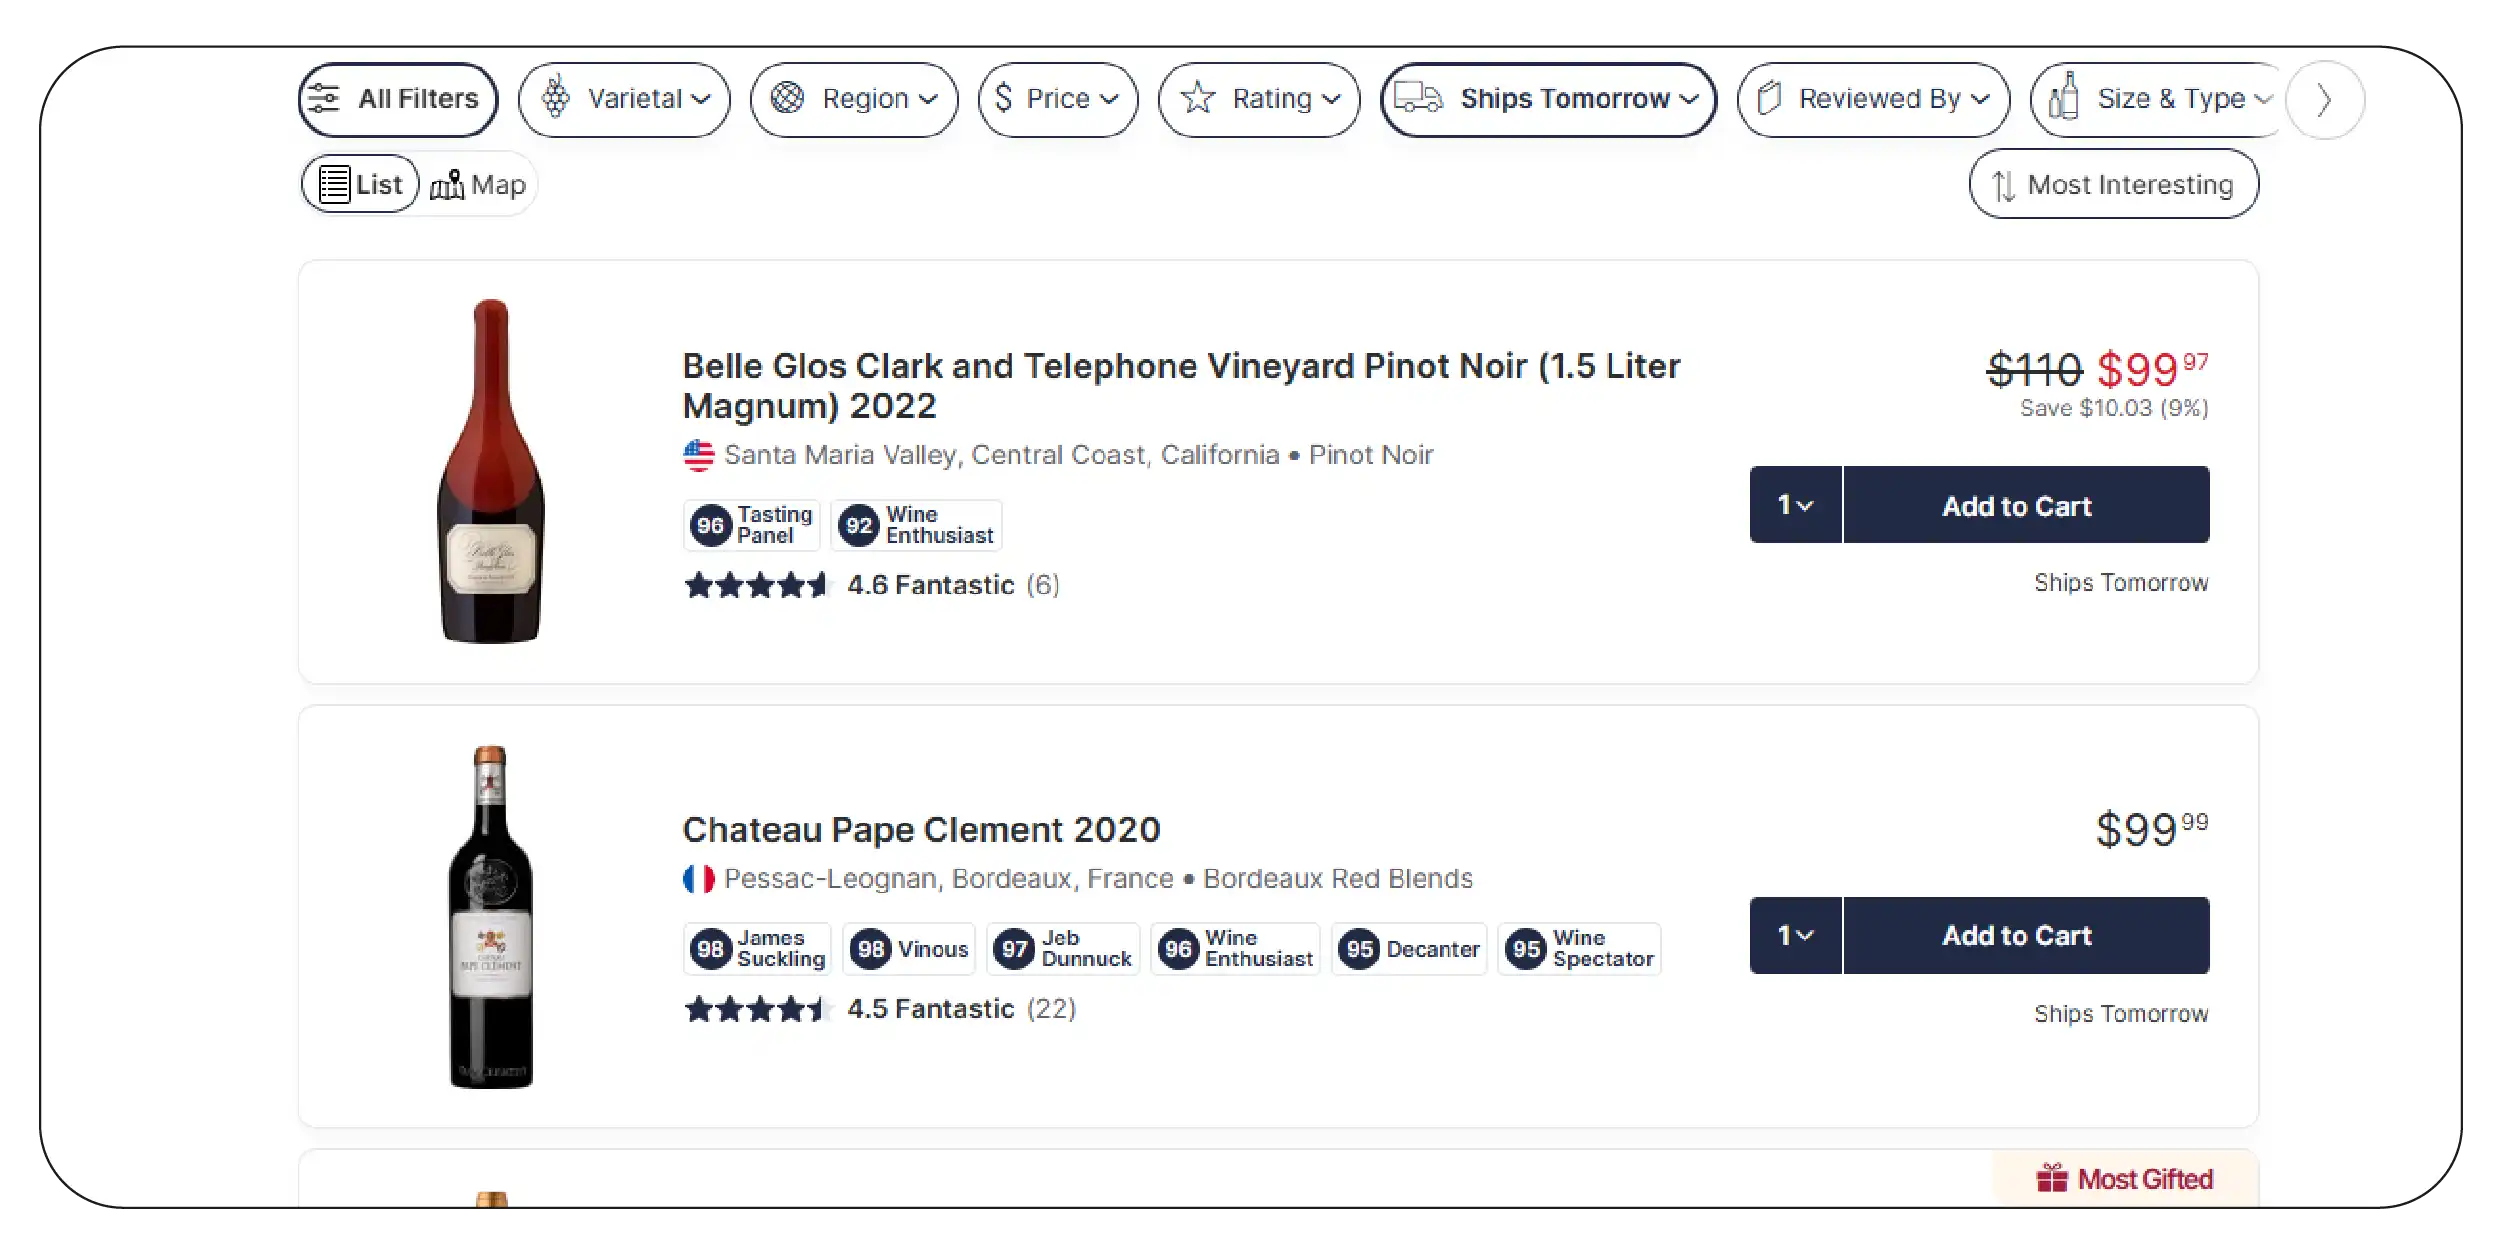2497x1240 pixels.
Task: Open the quantity selector for Belle Glos Pinot Noir
Action: pos(1795,505)
